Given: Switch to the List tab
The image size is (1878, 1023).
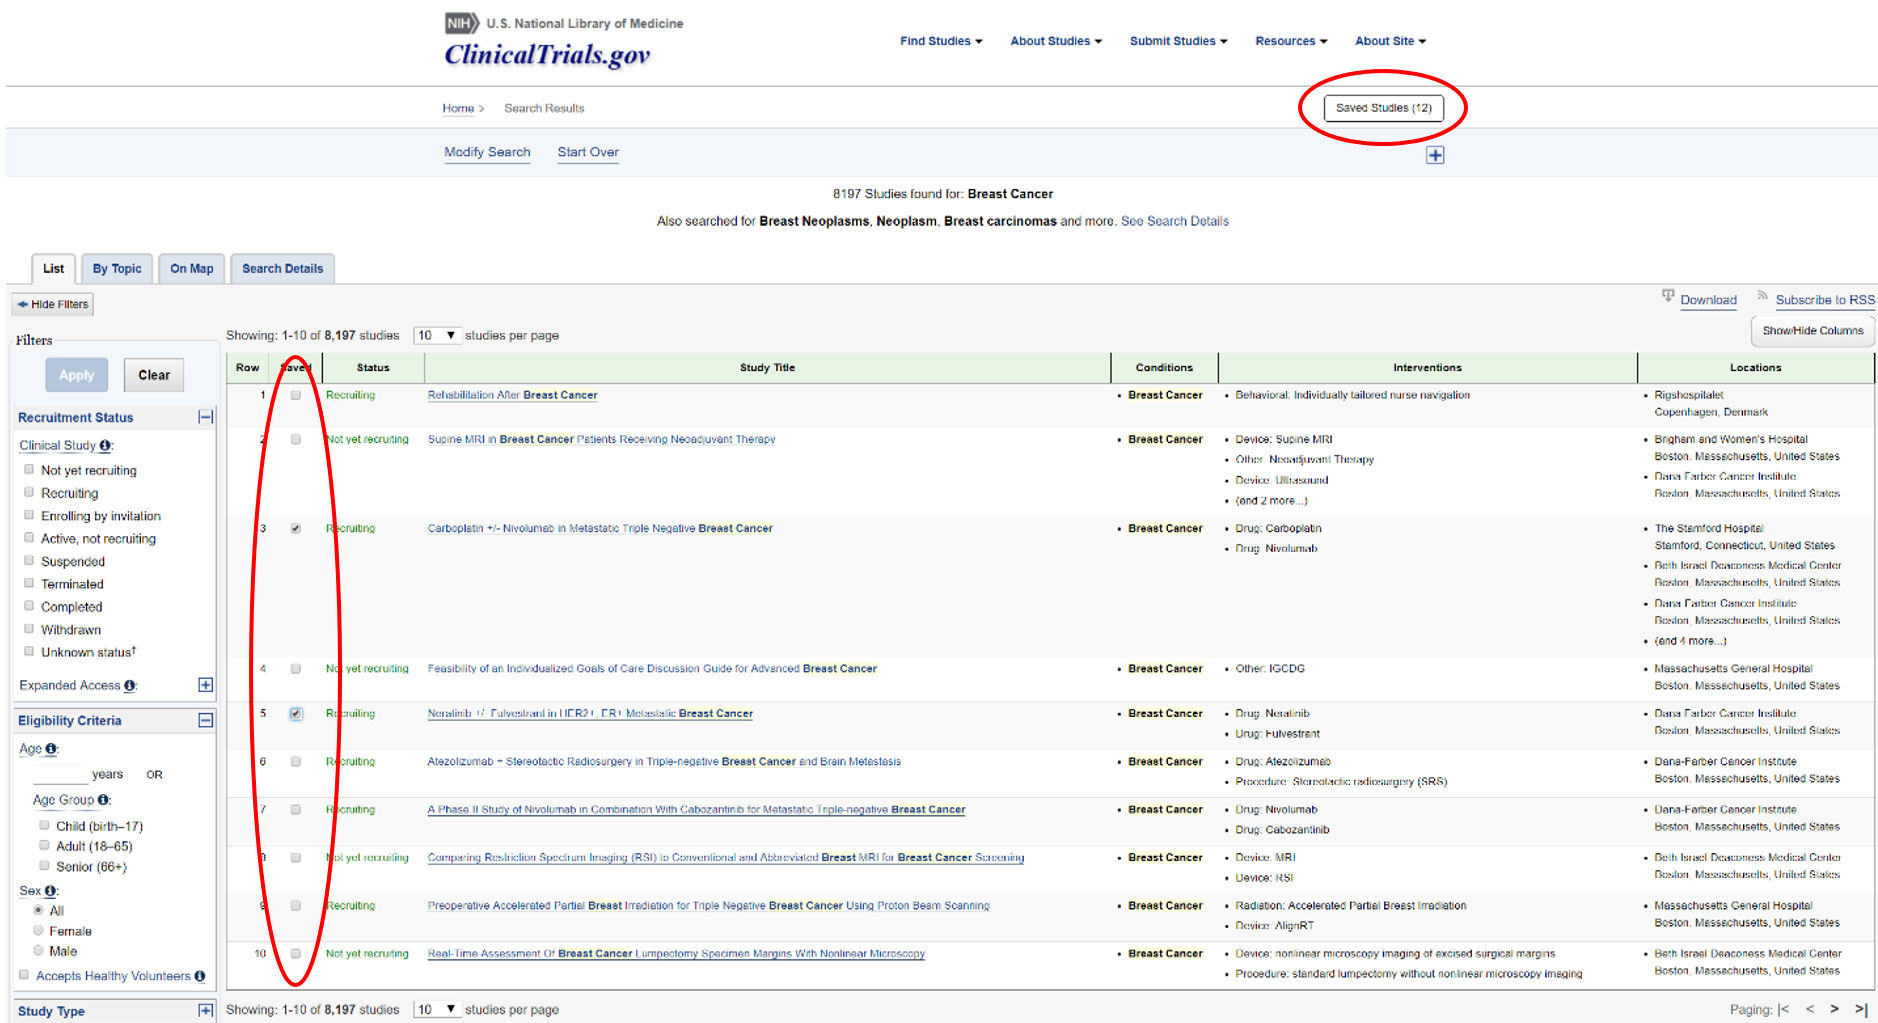Looking at the screenshot, I should (54, 269).
